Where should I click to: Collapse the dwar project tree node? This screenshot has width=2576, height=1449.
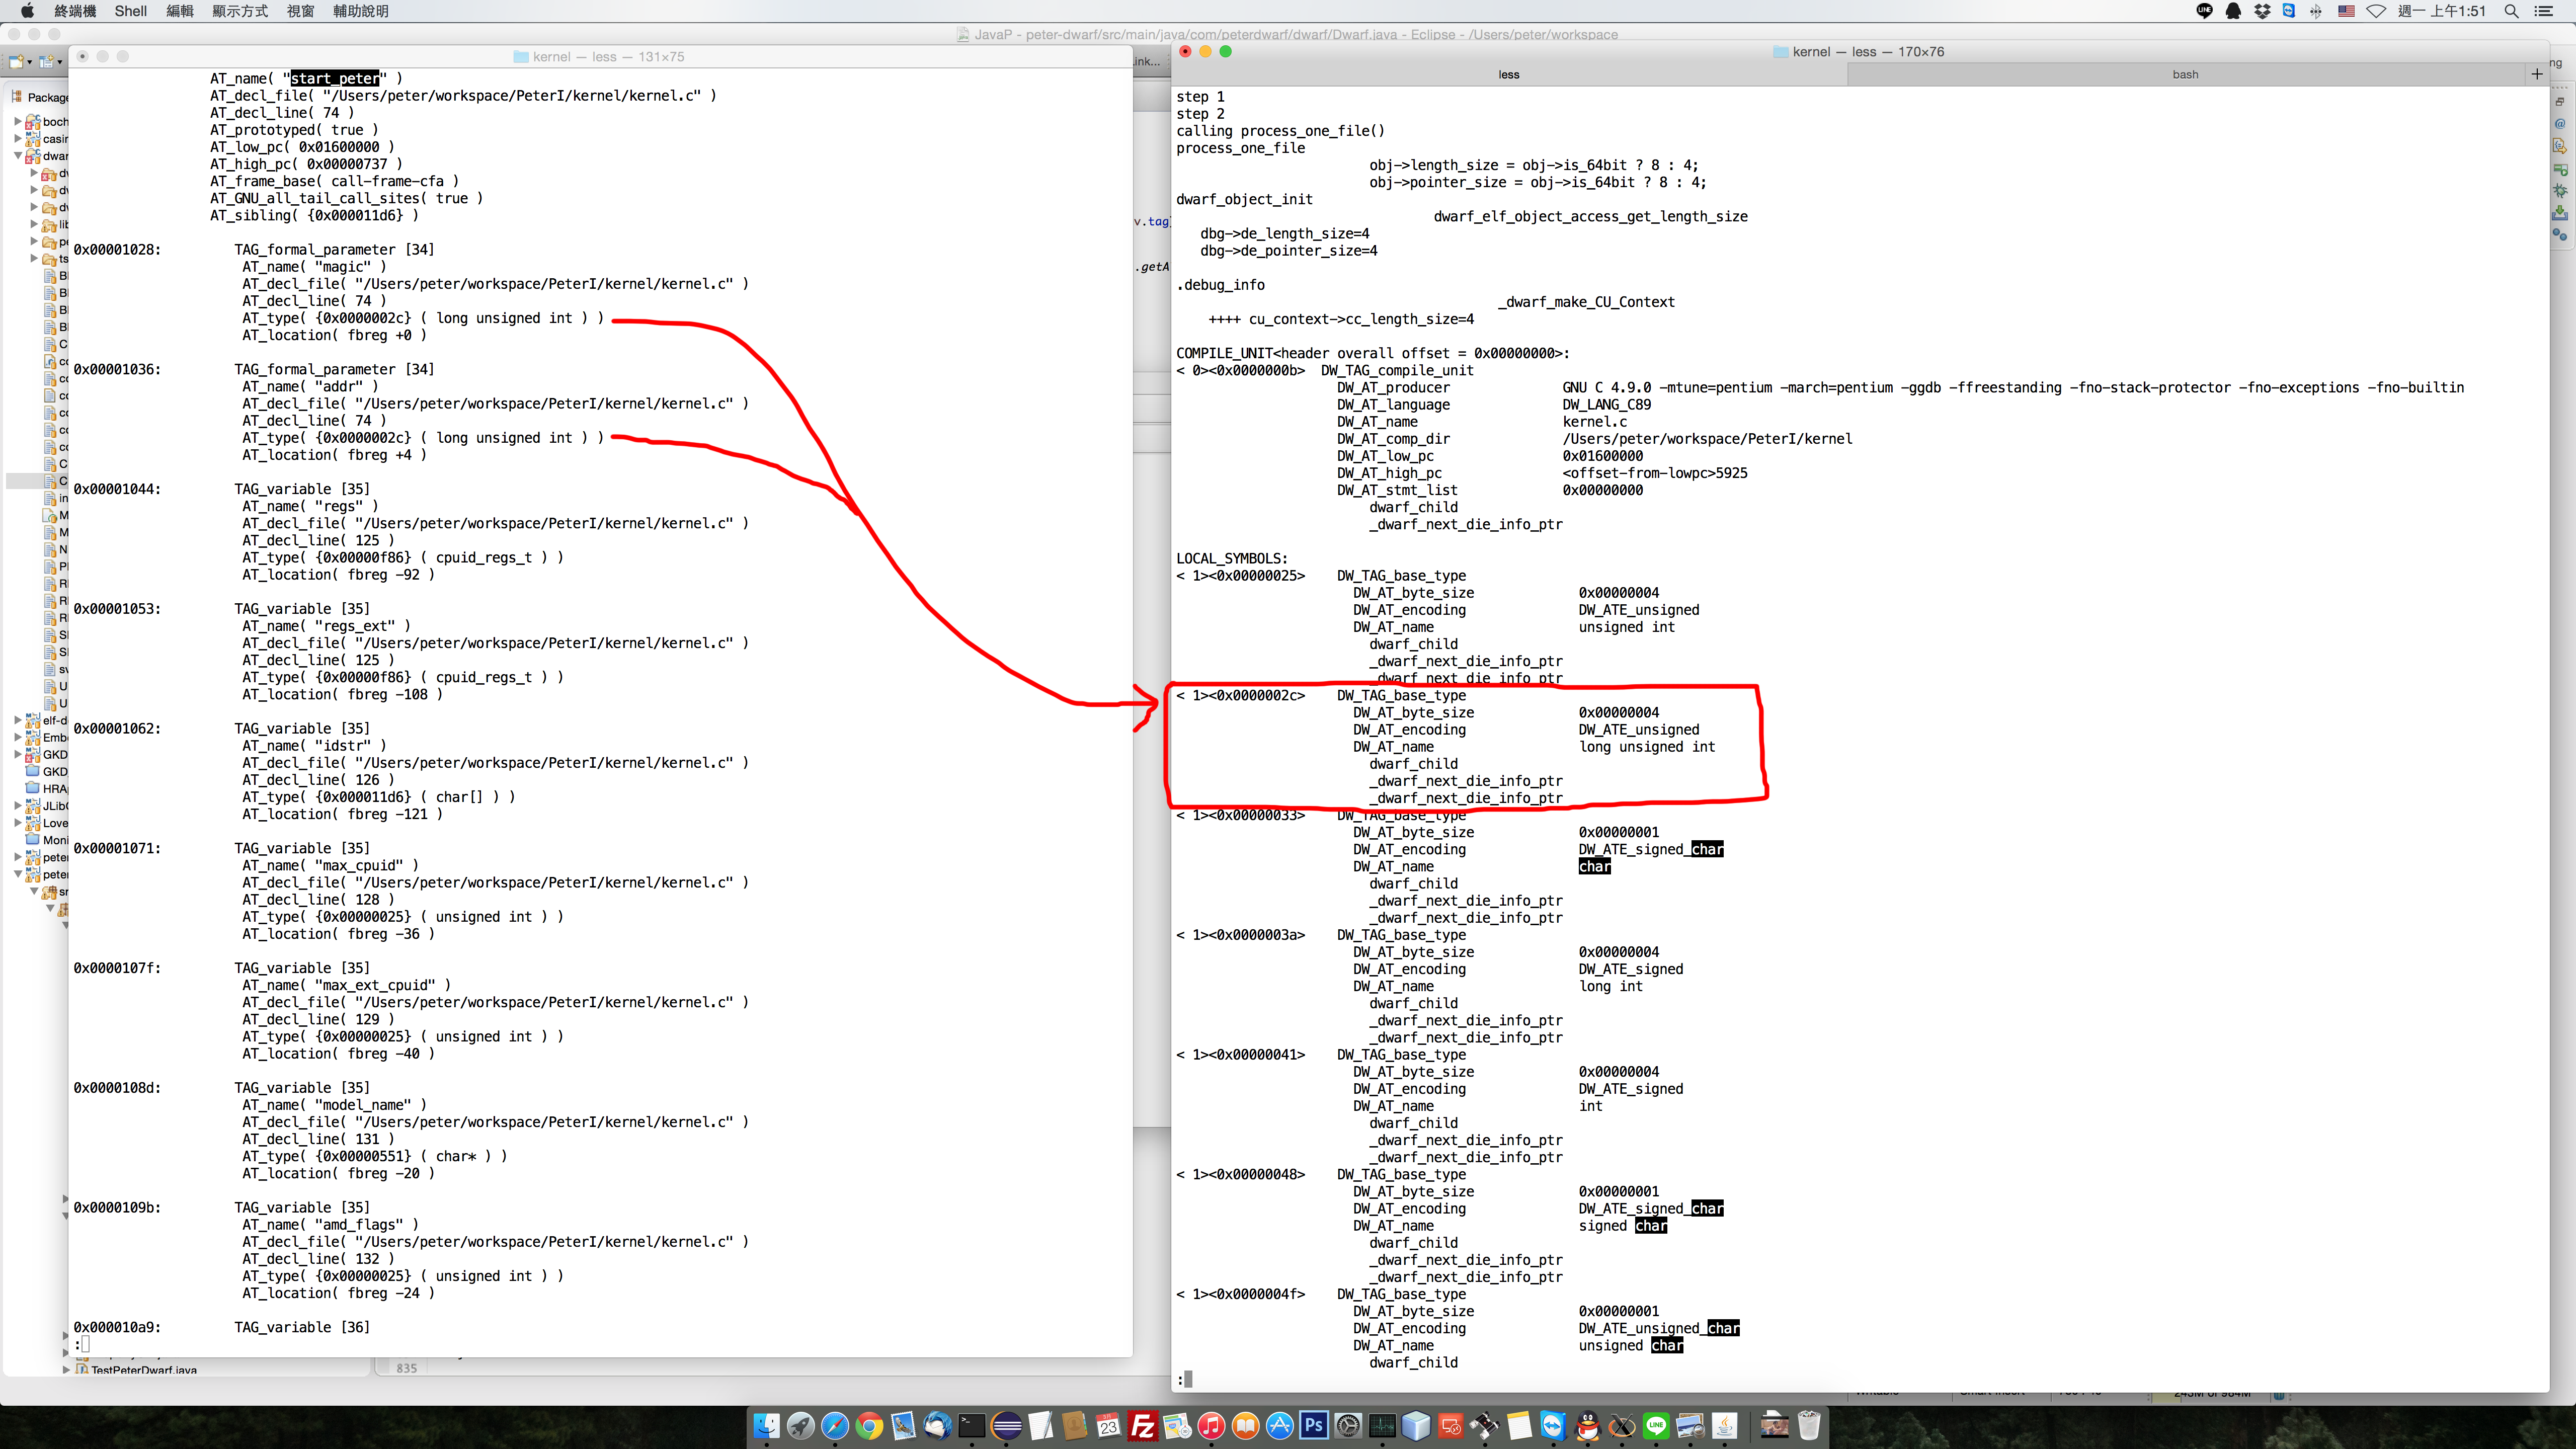tap(18, 155)
